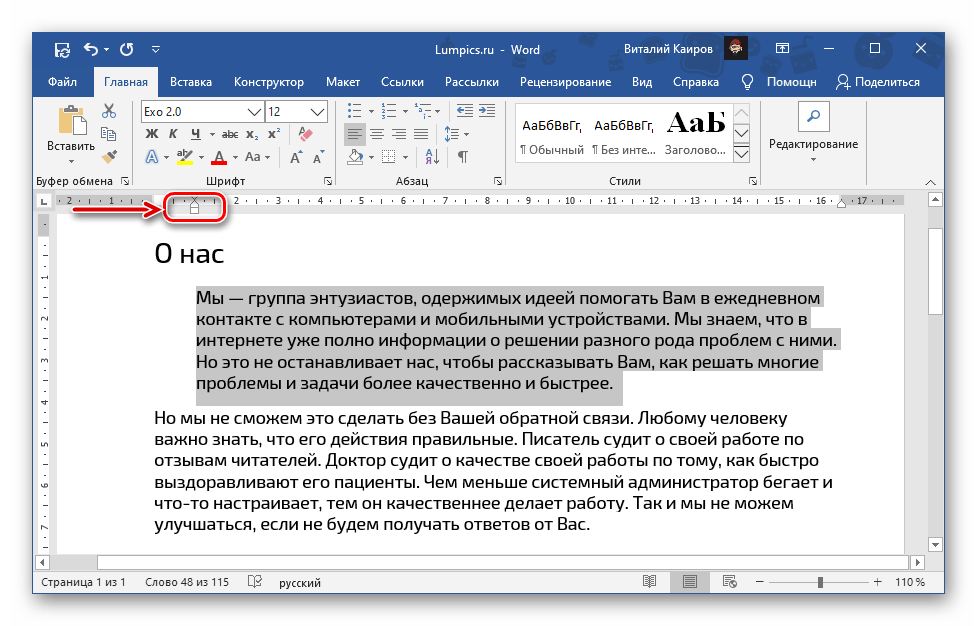Click the ruler tab selector
977x626 pixels.
[x=43, y=201]
